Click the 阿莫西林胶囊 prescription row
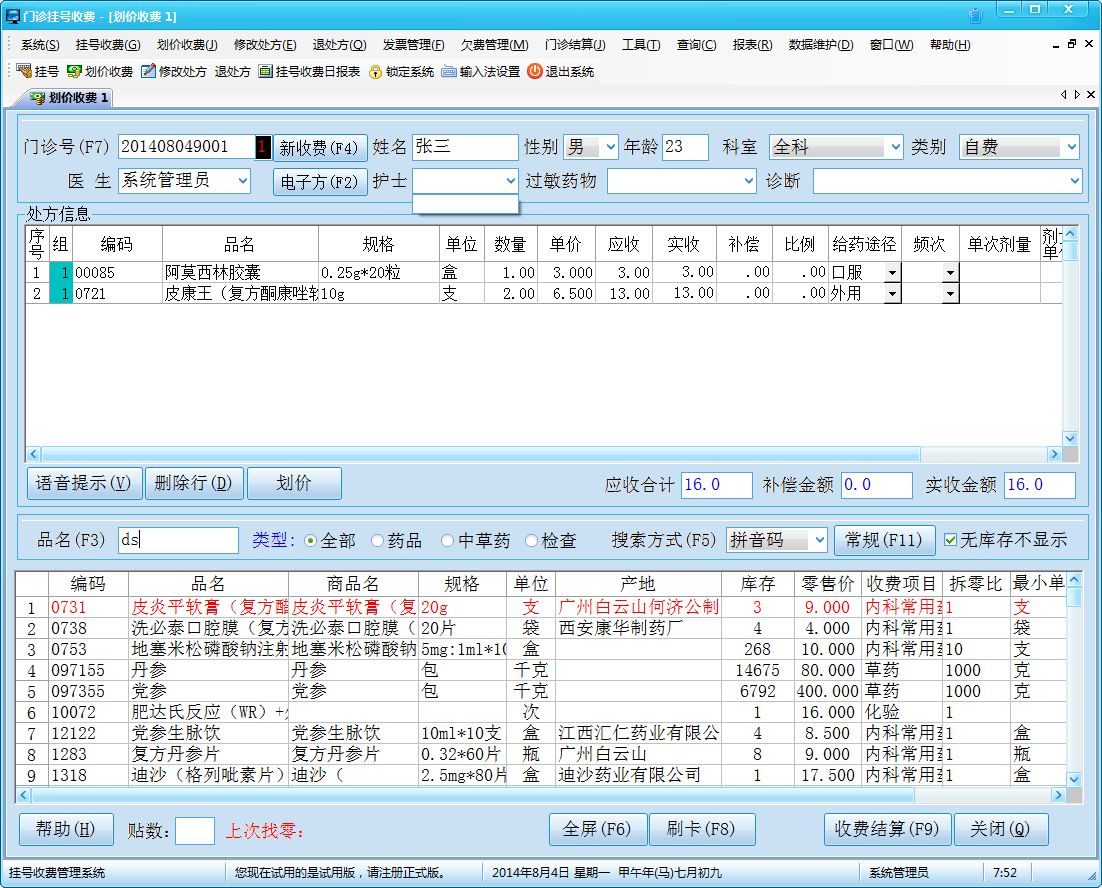This screenshot has width=1102, height=888. [543, 273]
